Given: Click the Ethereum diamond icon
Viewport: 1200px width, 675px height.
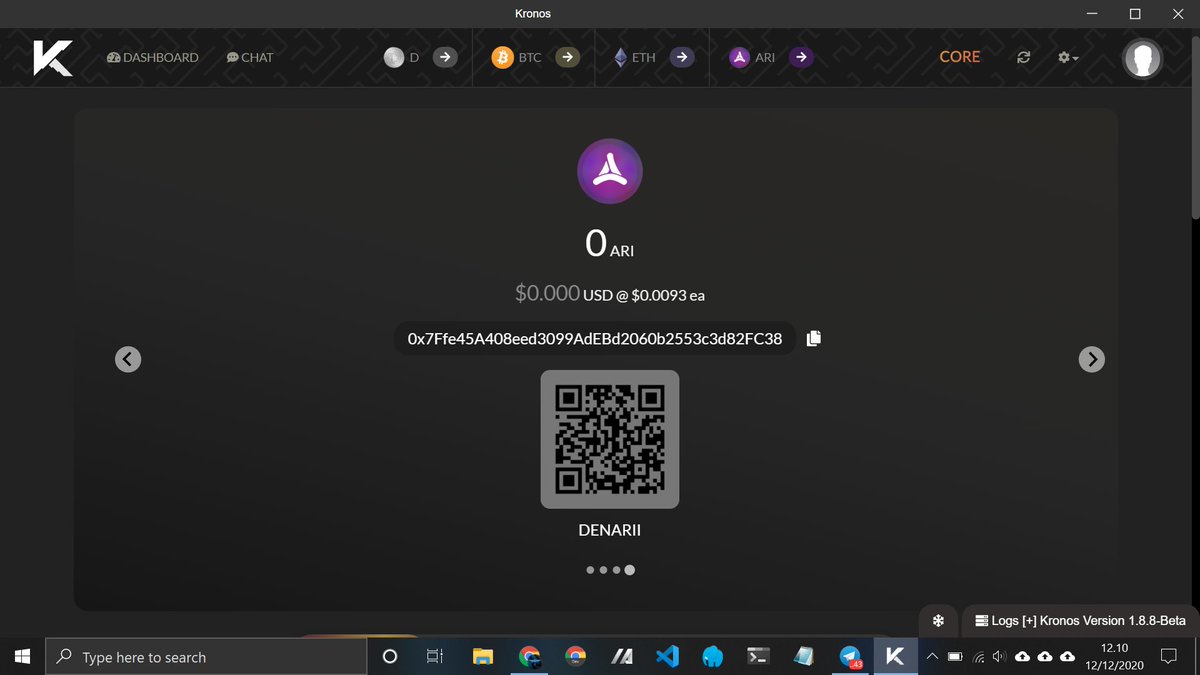Looking at the screenshot, I should [x=620, y=58].
